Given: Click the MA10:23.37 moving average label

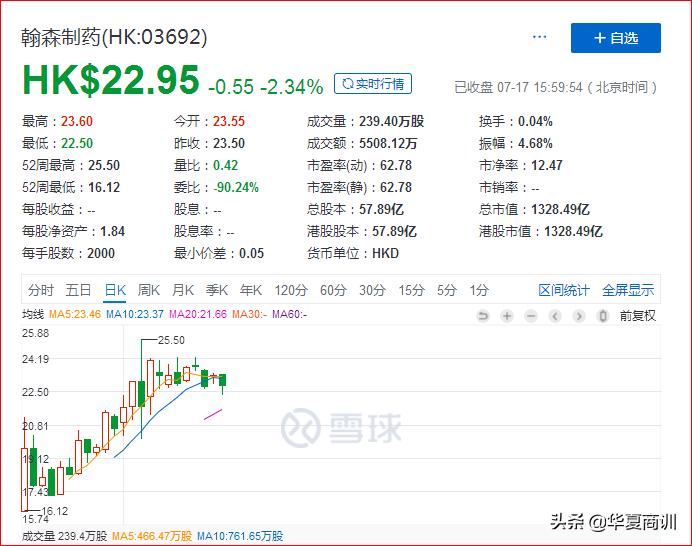Looking at the screenshot, I should click(x=135, y=314).
